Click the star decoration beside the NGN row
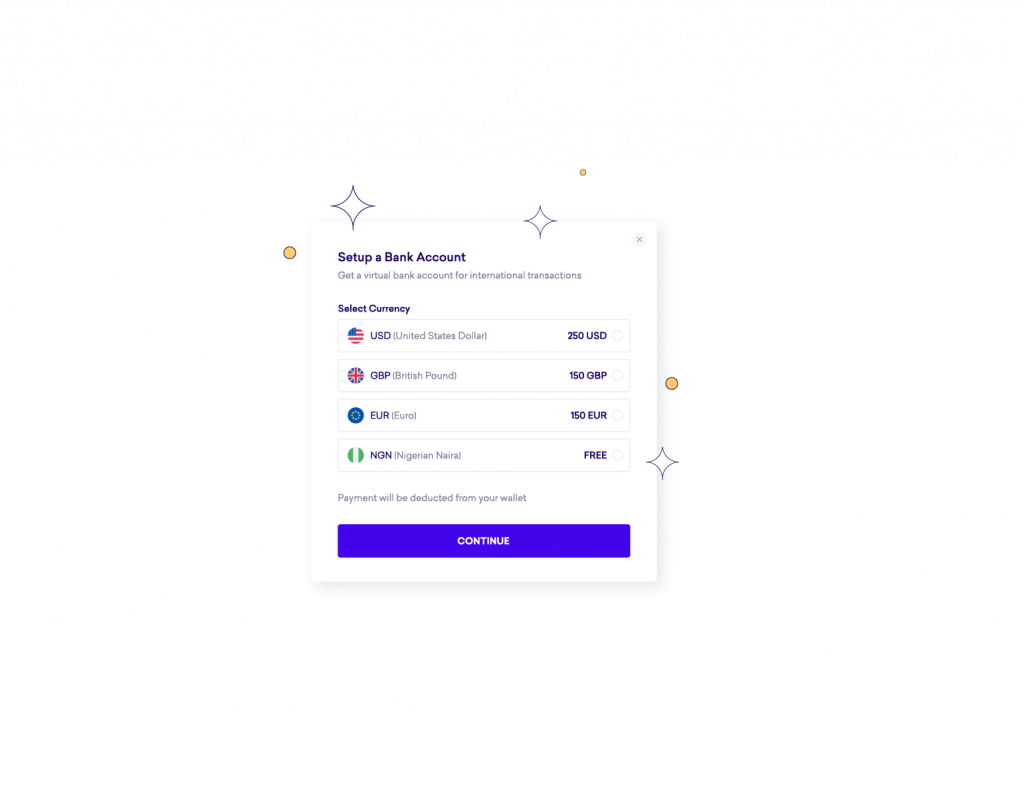The height and width of the screenshot is (788, 1024). pos(662,463)
